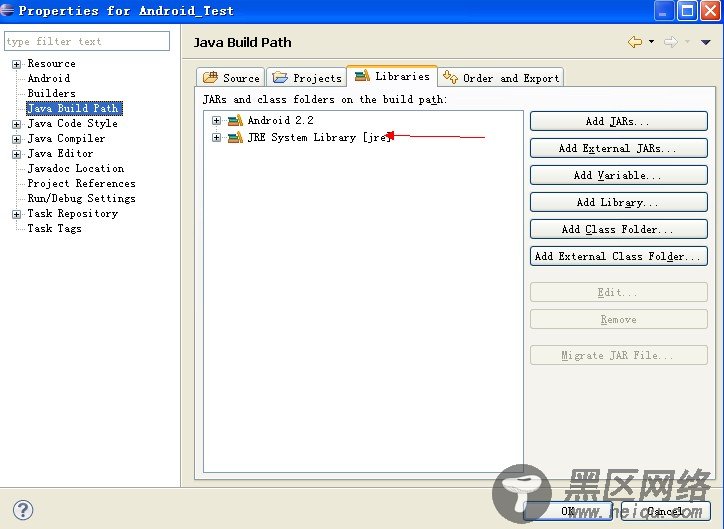Select Task Repository entry

click(x=73, y=213)
